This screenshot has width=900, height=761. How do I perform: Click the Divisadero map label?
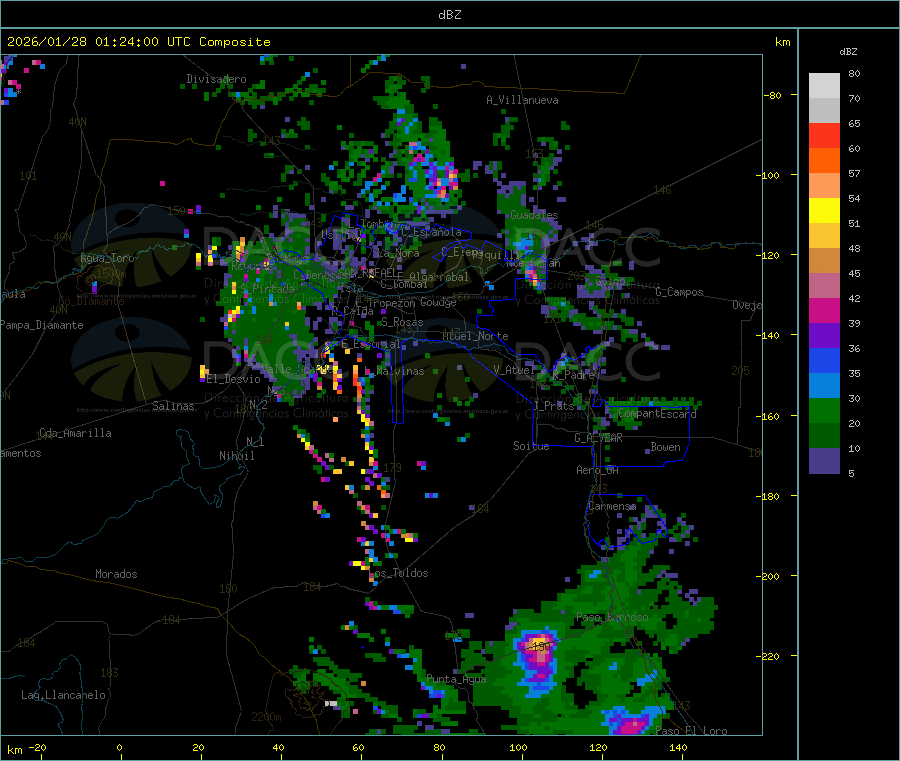pos(216,79)
